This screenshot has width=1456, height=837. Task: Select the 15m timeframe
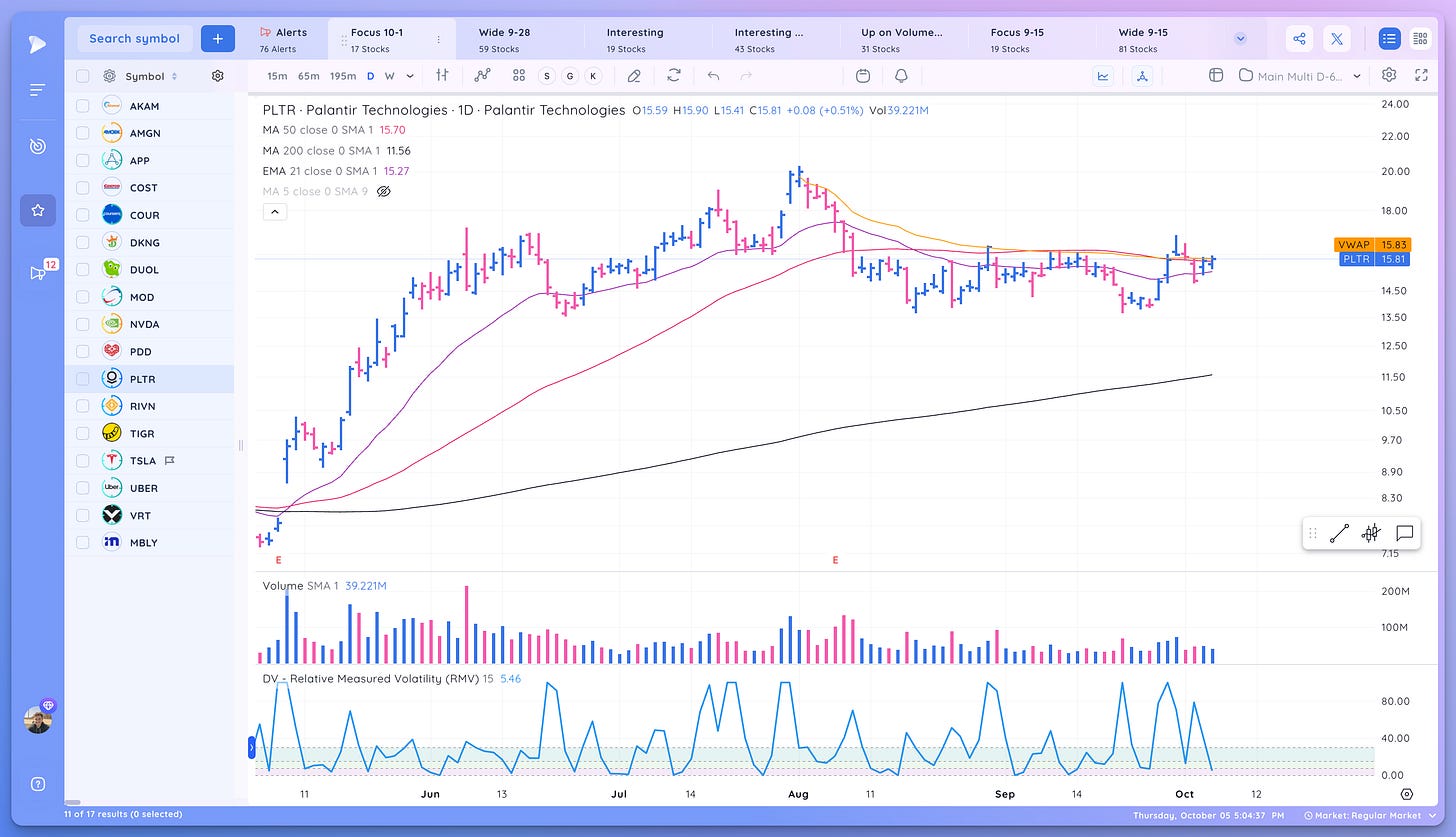point(277,75)
